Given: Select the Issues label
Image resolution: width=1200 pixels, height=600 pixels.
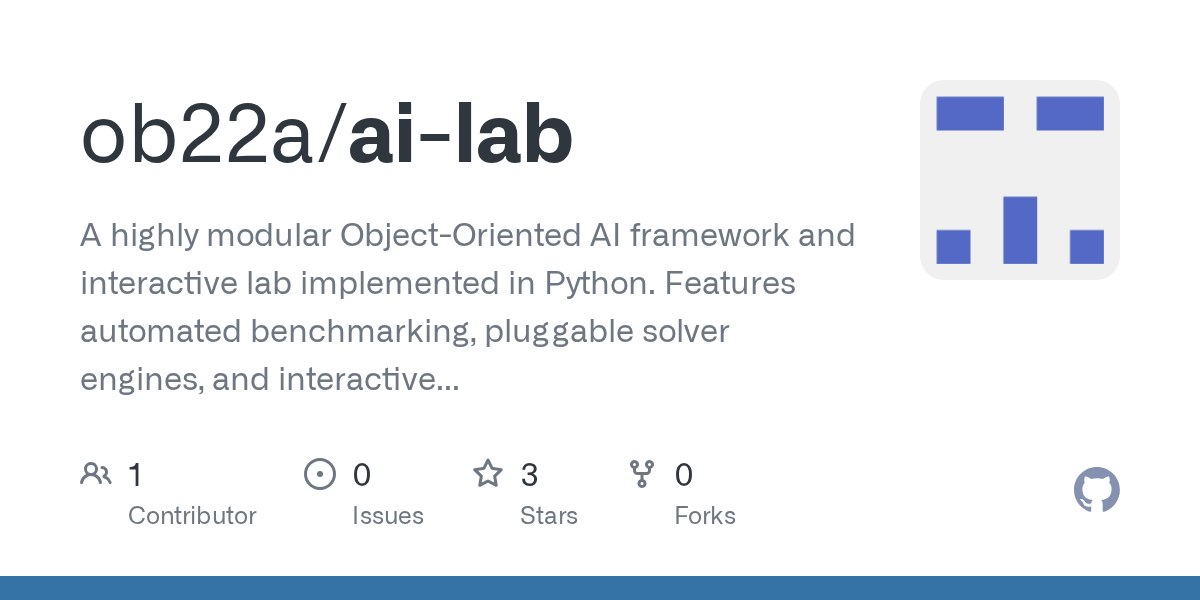Looking at the screenshot, I should [x=388, y=516].
